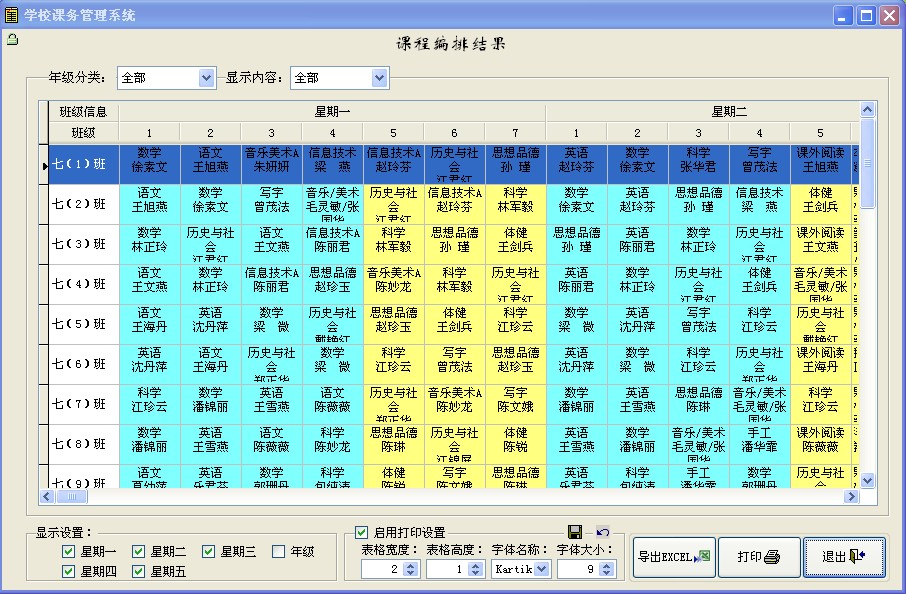Click 写字 曾茂法 cell in 七(6)班 row
Viewport: 906px width, 594px height.
pos(454,363)
